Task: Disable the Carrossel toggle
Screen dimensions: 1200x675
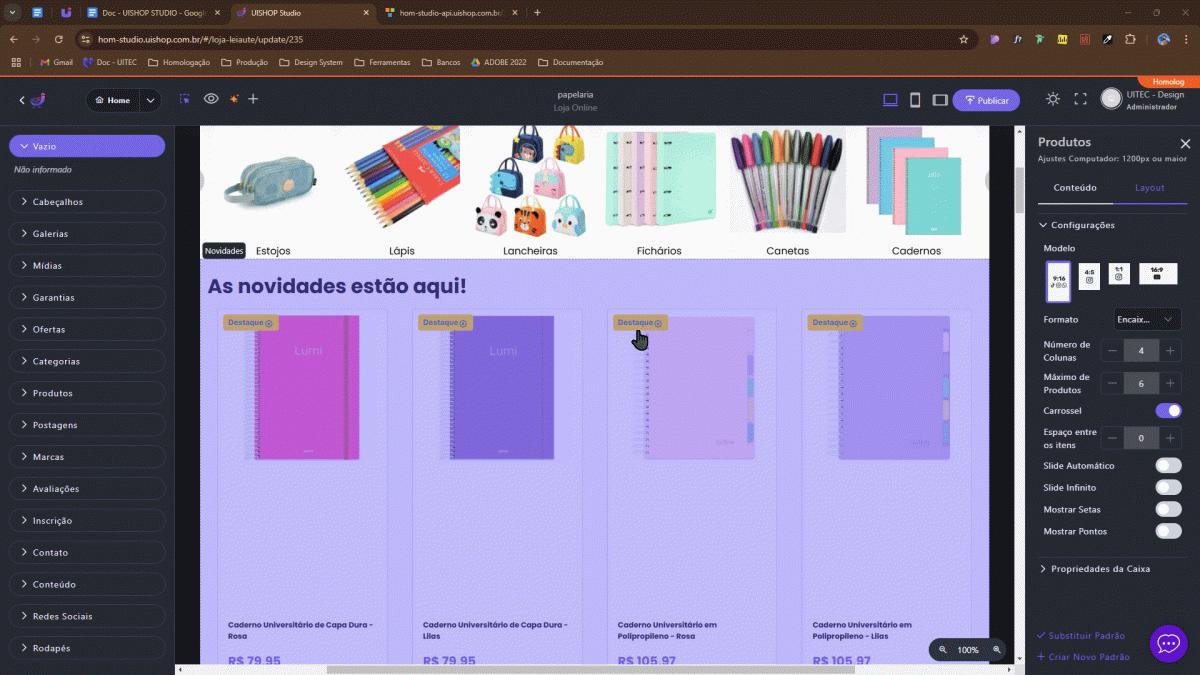Action: click(x=1167, y=411)
